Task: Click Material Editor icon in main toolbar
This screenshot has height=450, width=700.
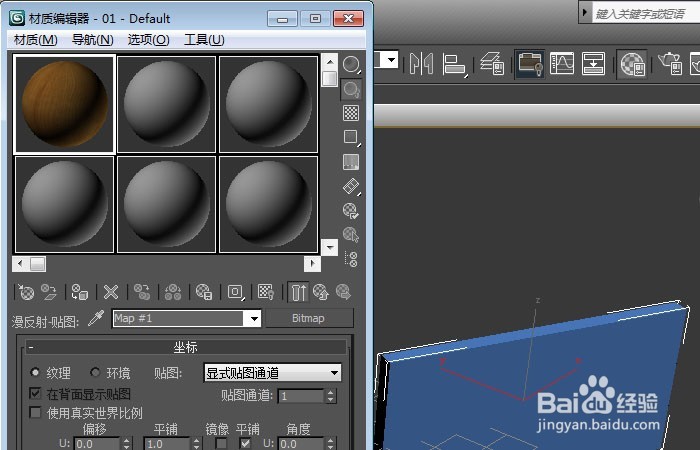Action: pos(633,64)
